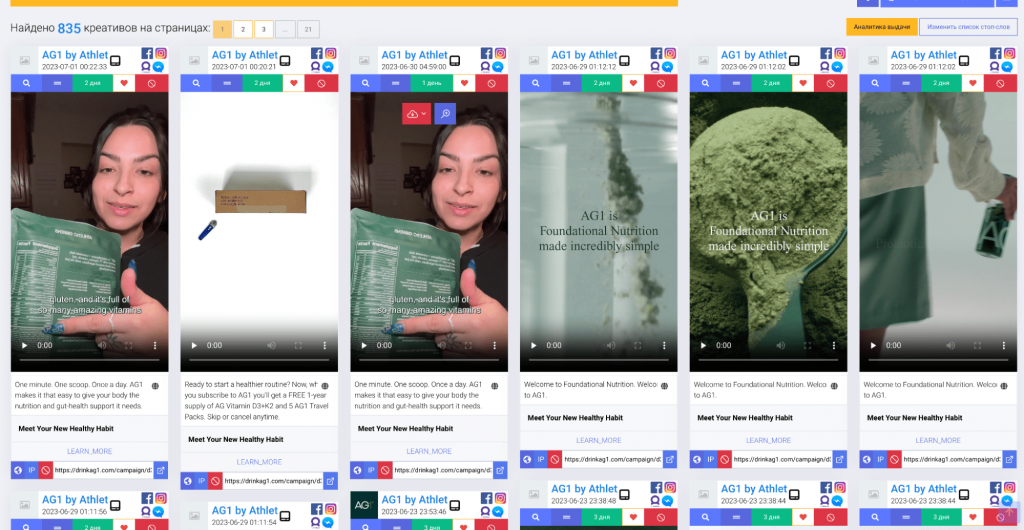This screenshot has height=530, width=1024.
Task: Toggle heart favorite on 2023-07-01 00:20:21 card
Action: click(294, 84)
